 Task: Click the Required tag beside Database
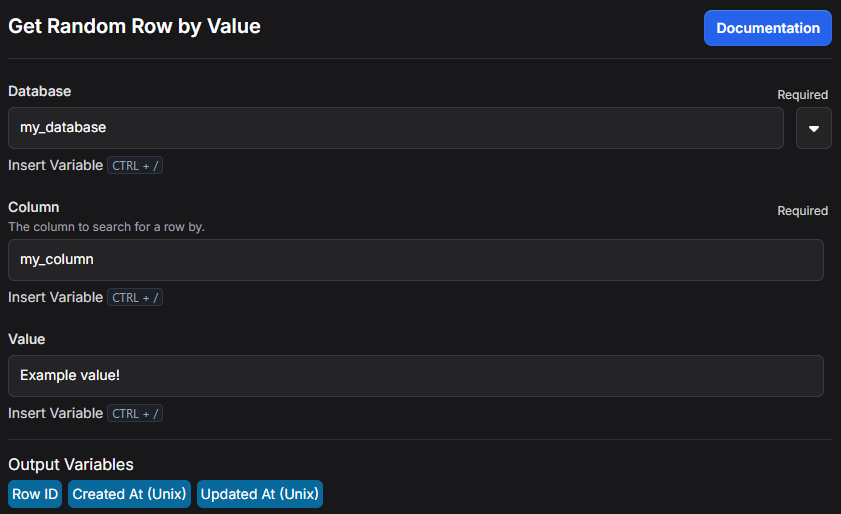tap(802, 95)
